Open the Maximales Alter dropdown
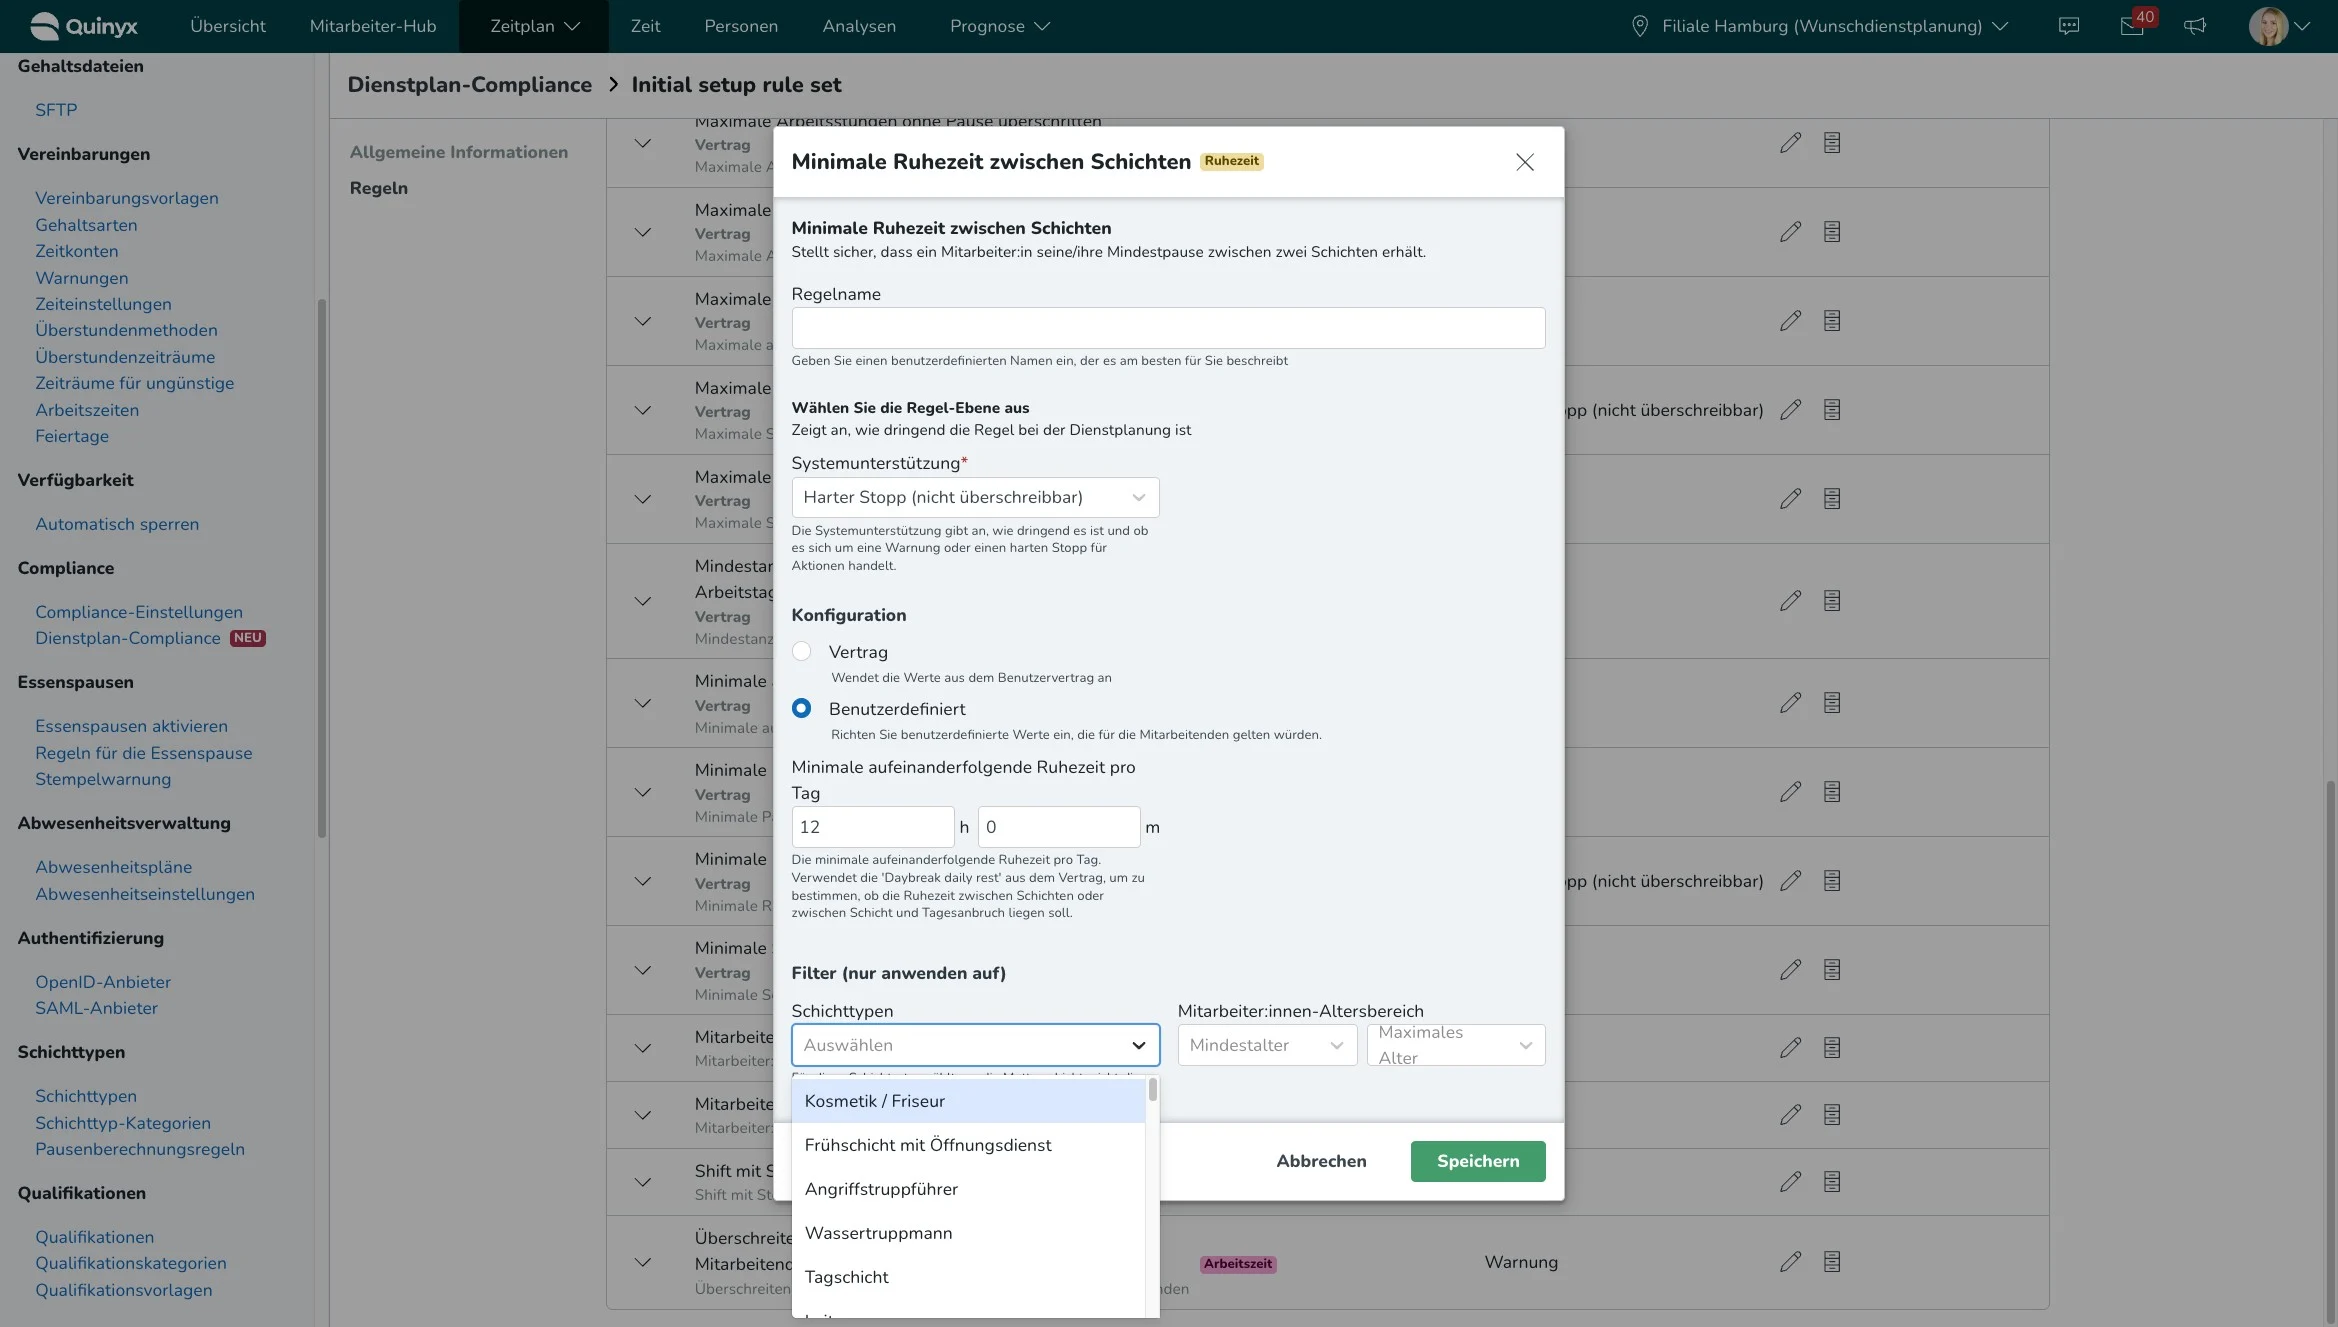2338x1327 pixels. [1455, 1045]
